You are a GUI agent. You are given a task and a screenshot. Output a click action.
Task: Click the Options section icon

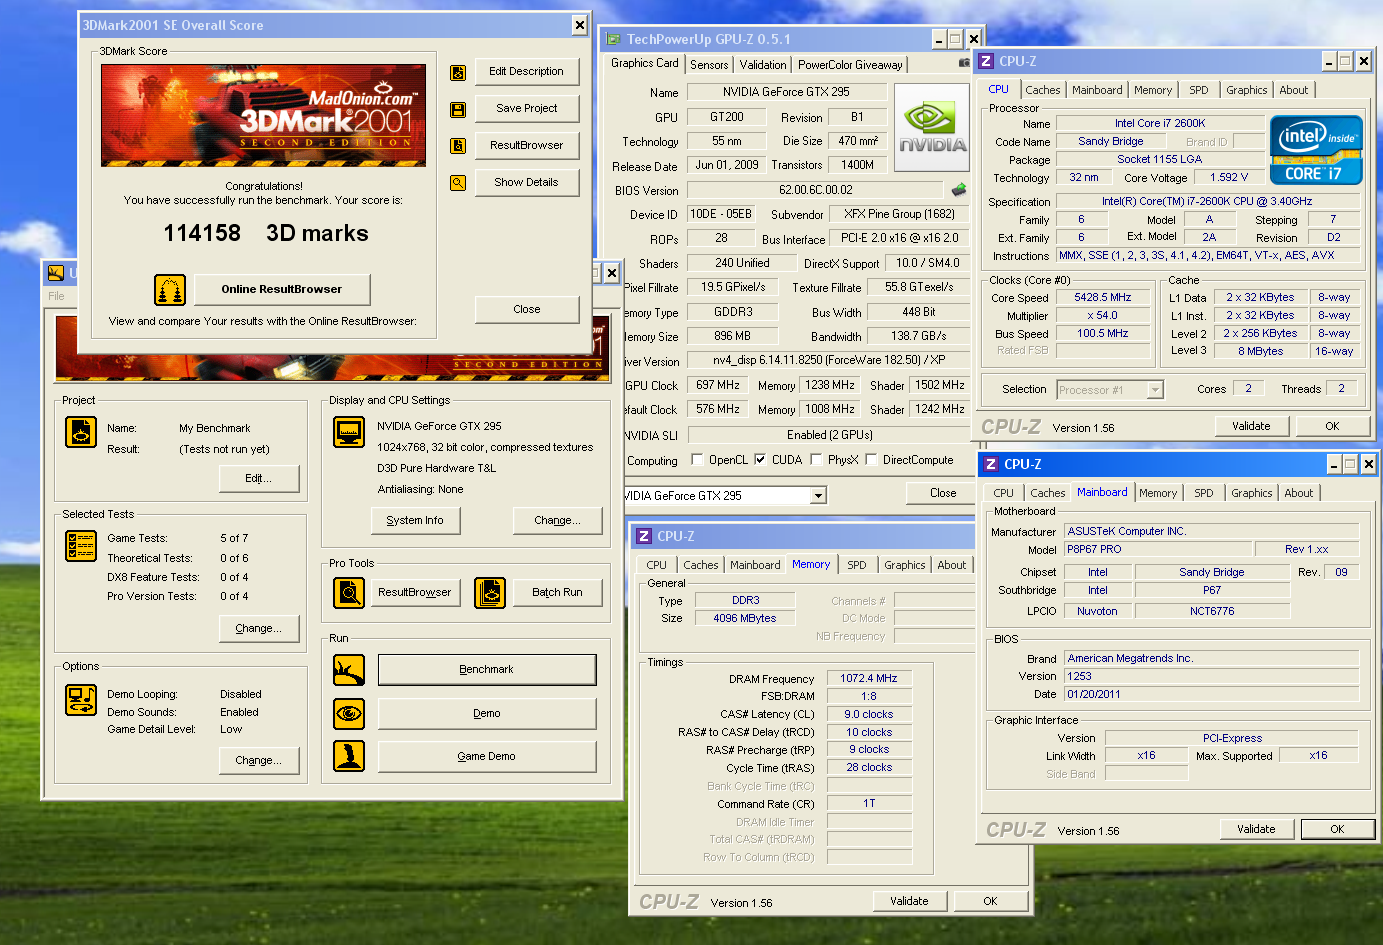point(81,700)
